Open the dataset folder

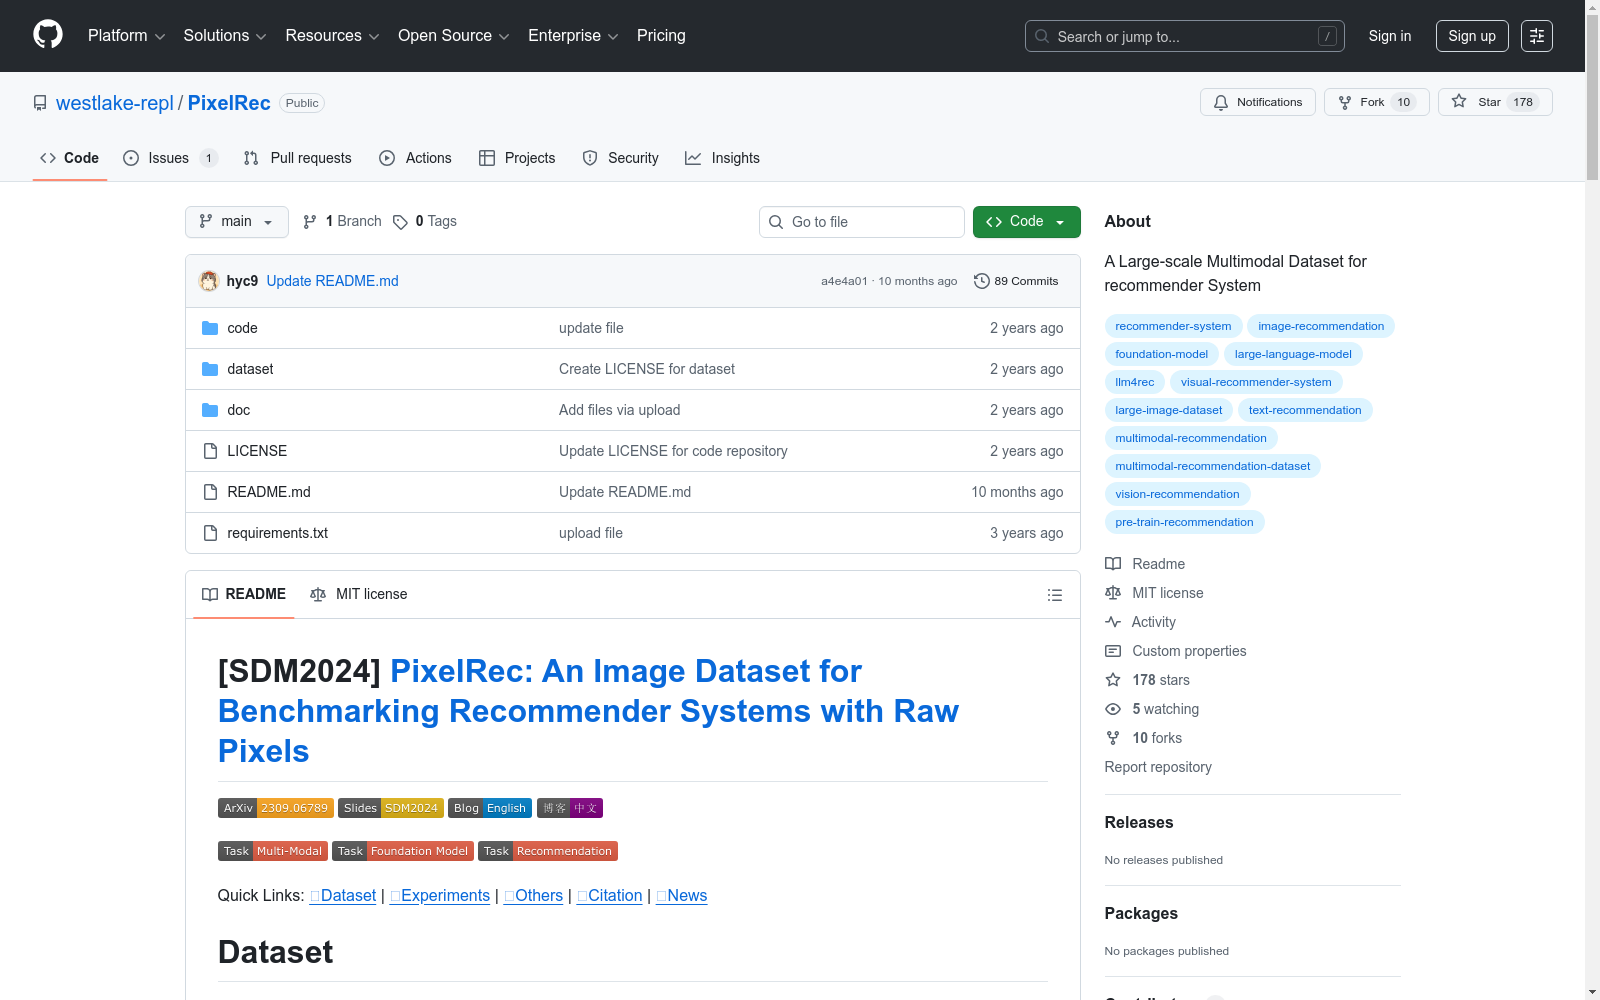point(250,369)
